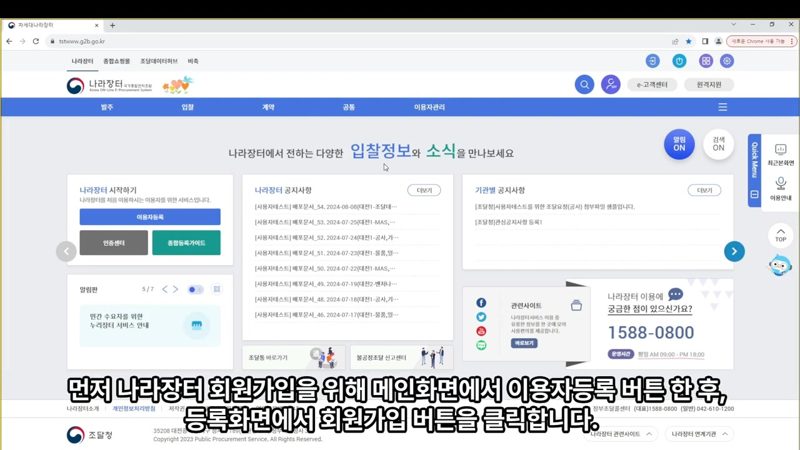
Task: Open 불공정조달 신고센터 banner
Action: (402, 357)
